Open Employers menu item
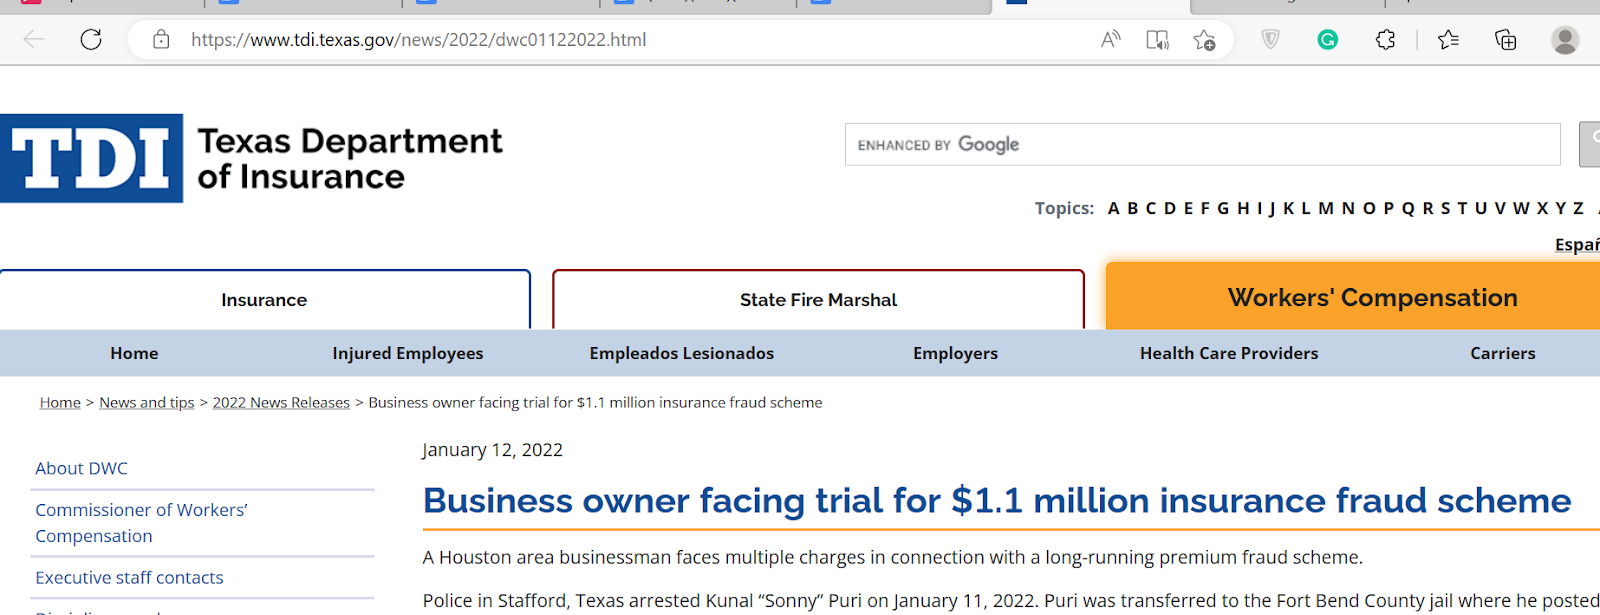 click(x=955, y=353)
